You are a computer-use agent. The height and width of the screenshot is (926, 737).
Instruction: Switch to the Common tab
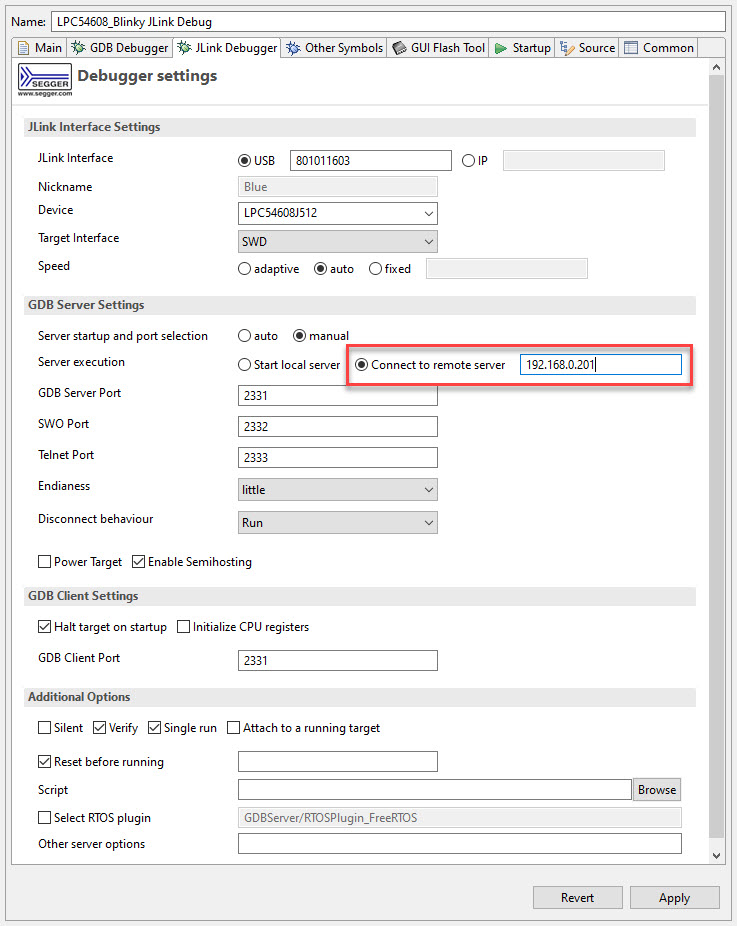pyautogui.click(x=659, y=48)
